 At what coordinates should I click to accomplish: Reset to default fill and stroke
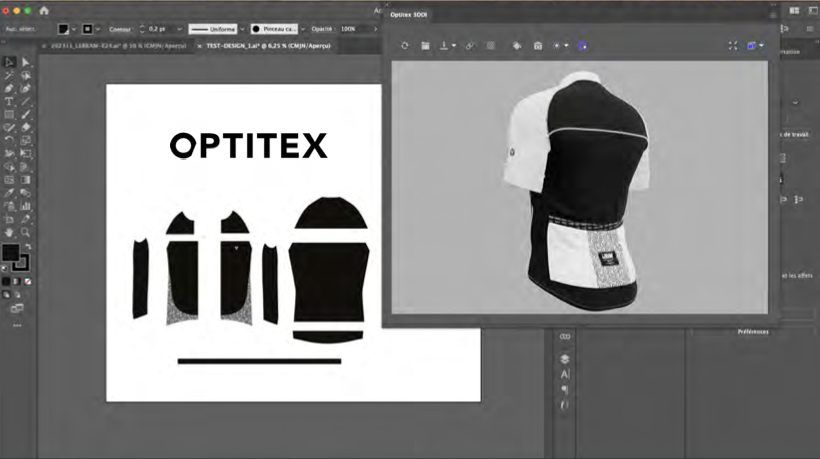[5, 268]
